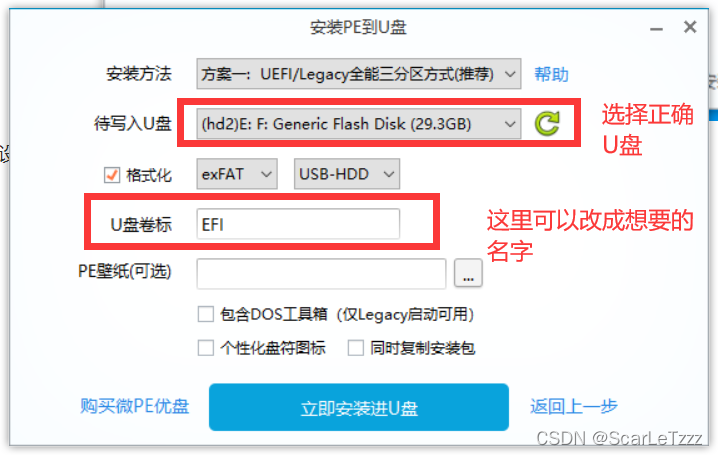Minimize the install PE dialog
The image size is (718, 455).
coord(656,29)
